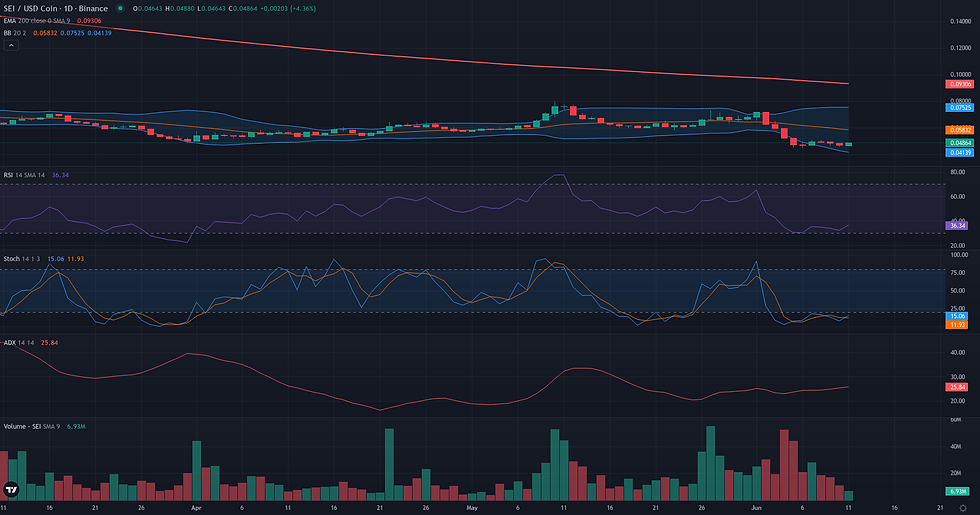
Task: Click the ADX legend value 25.84
Action: [49, 342]
